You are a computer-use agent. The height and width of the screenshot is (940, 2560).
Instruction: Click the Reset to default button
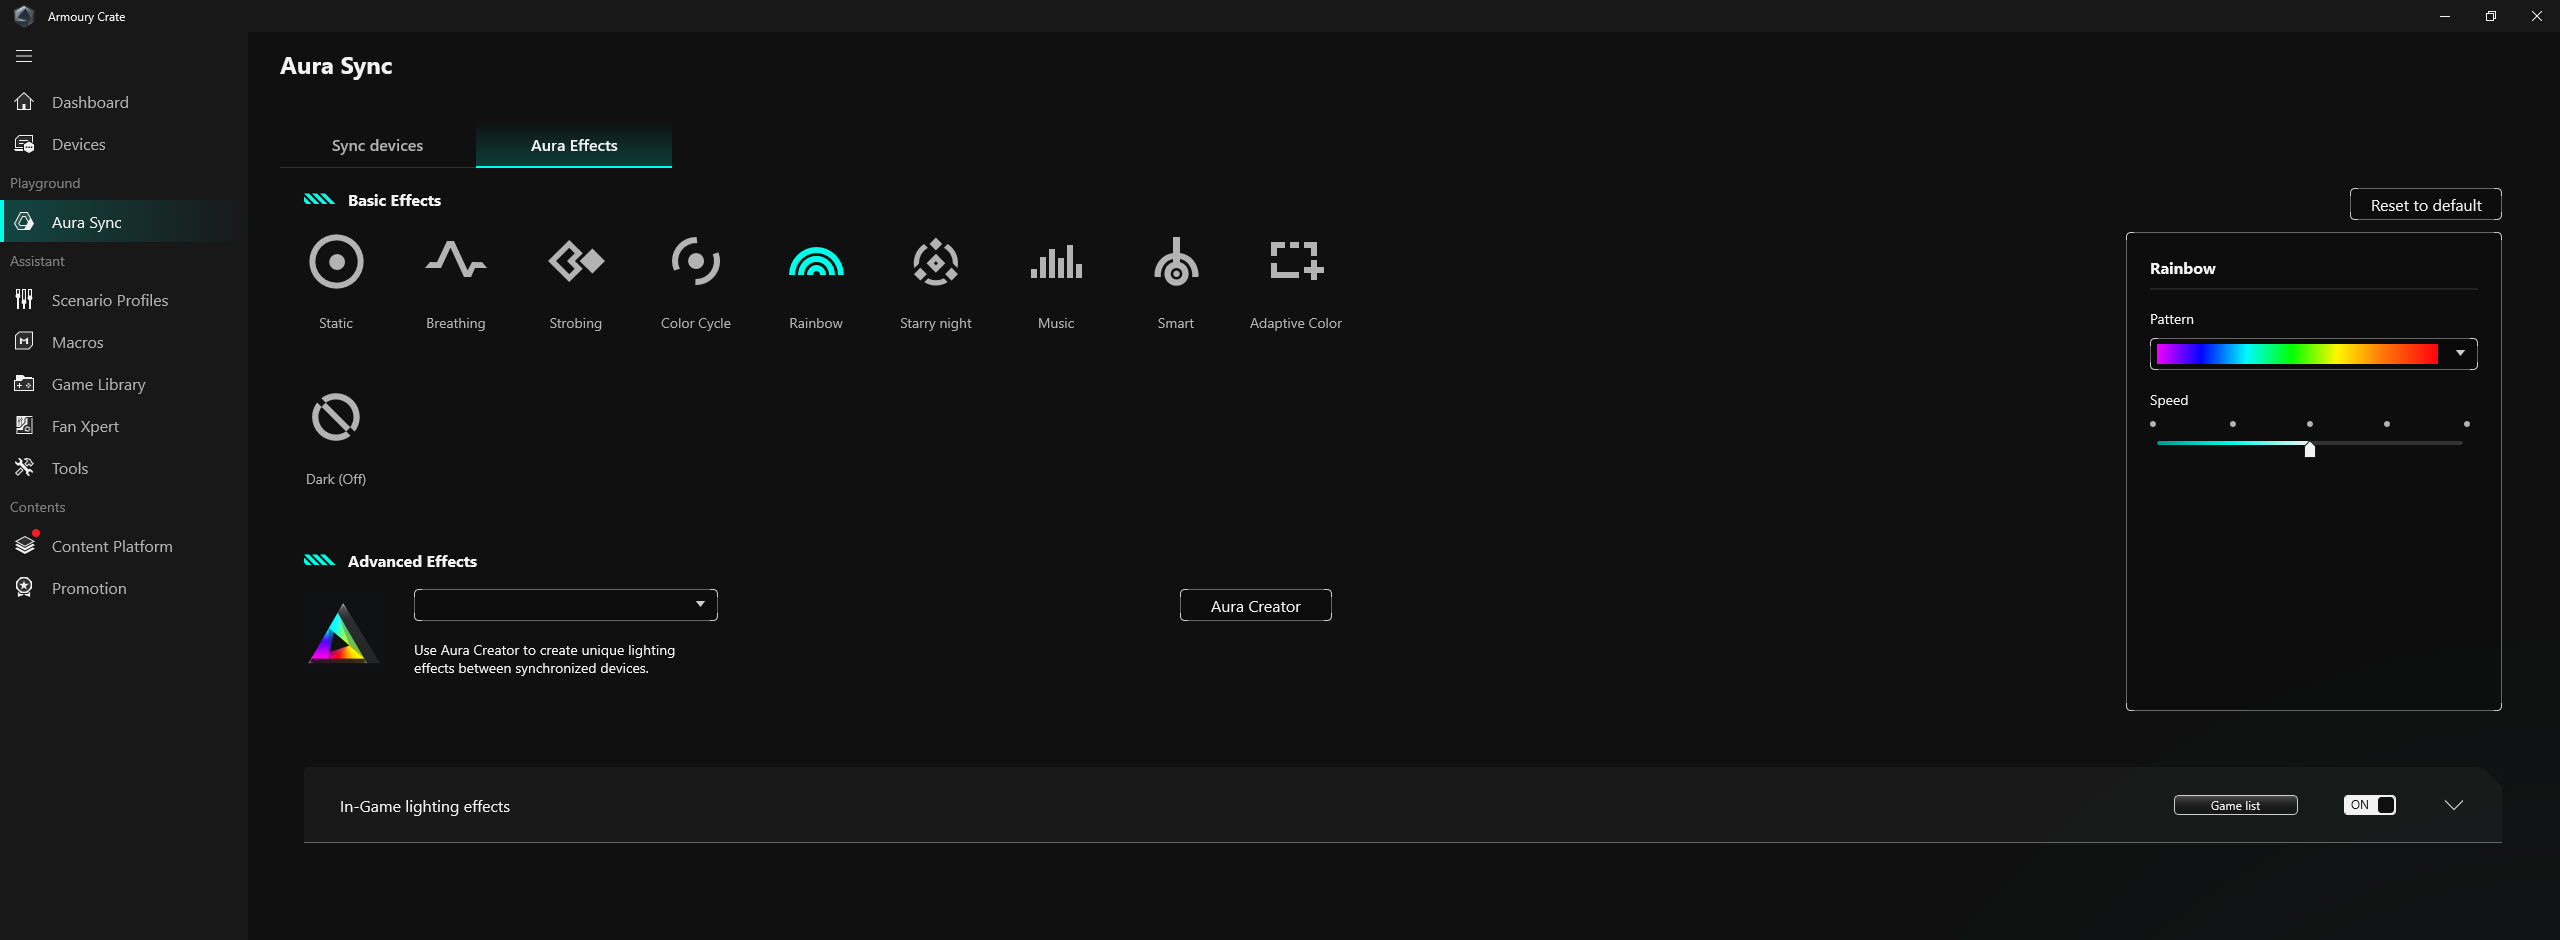pyautogui.click(x=2425, y=205)
